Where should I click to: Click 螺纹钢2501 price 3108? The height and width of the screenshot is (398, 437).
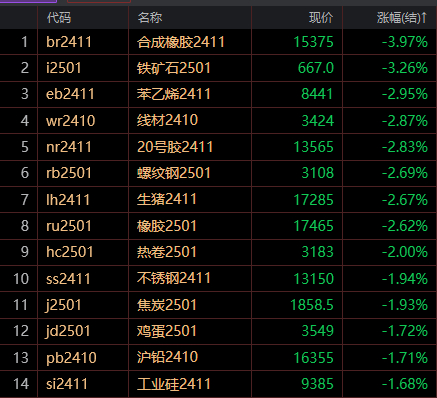click(x=317, y=173)
